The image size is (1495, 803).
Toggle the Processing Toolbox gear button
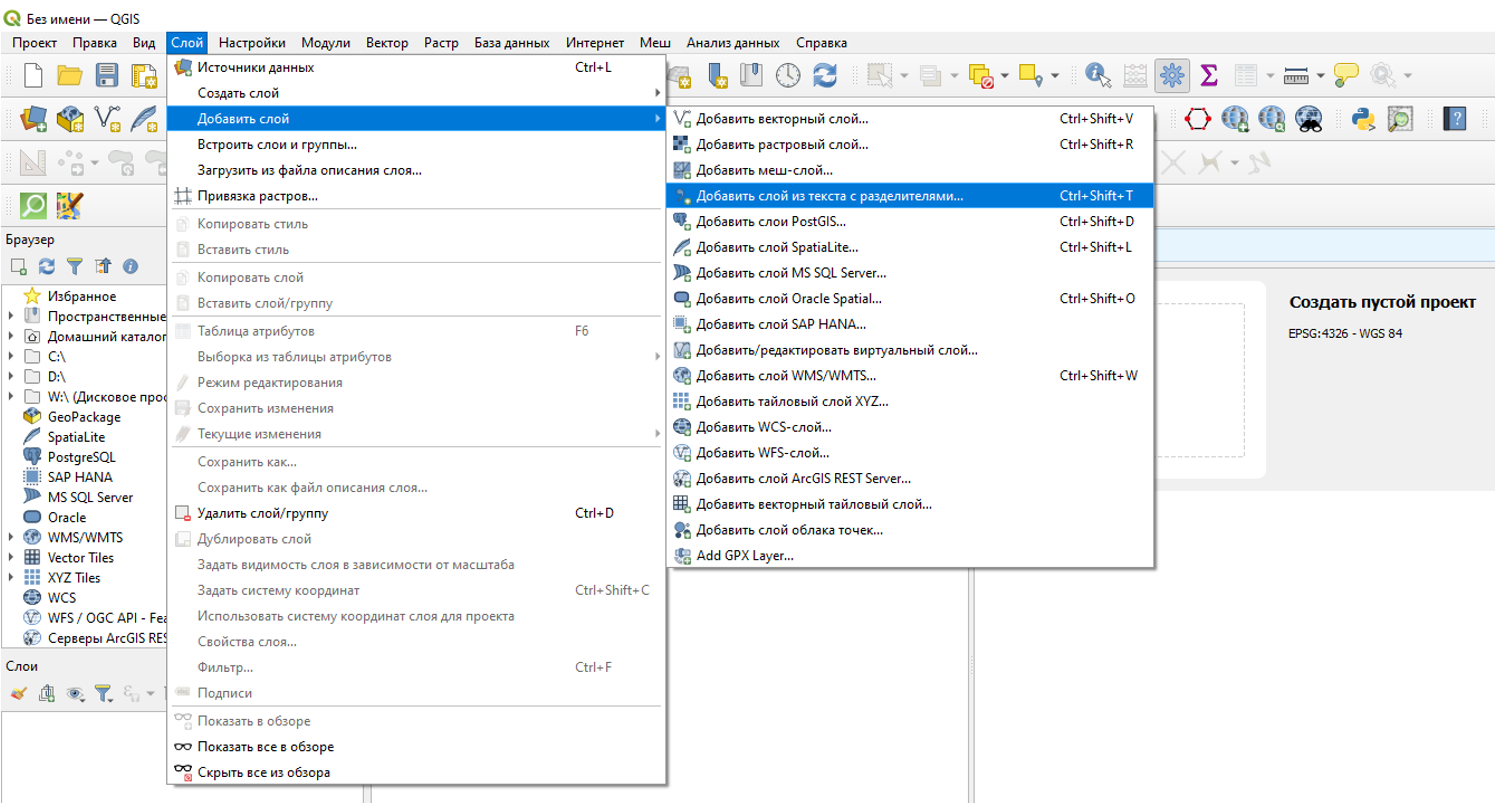(1171, 76)
